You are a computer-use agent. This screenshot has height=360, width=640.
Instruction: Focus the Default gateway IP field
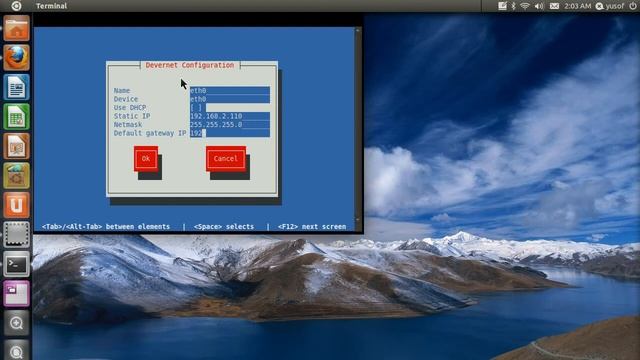[x=230, y=133]
